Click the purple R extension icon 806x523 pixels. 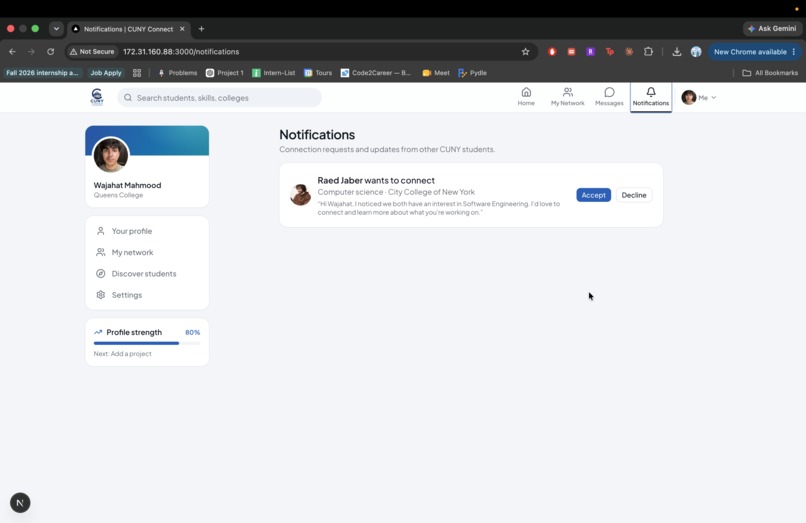(590, 51)
